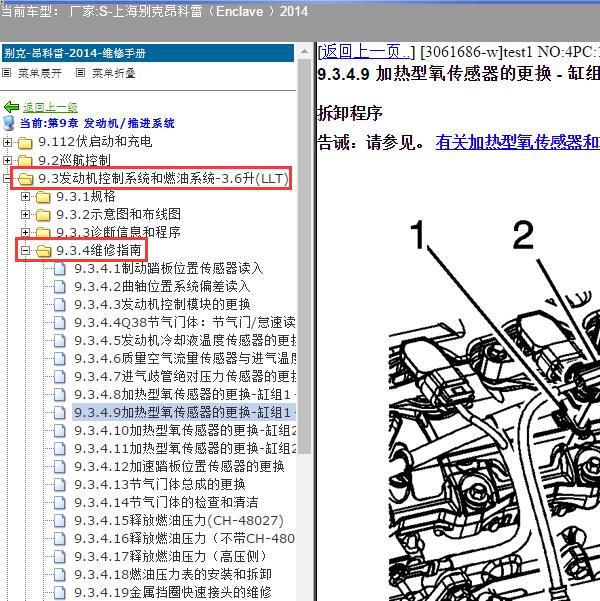Click the tree panel vertical scrollbar thumb
Screen dimensions: 600x601
[304, 256]
